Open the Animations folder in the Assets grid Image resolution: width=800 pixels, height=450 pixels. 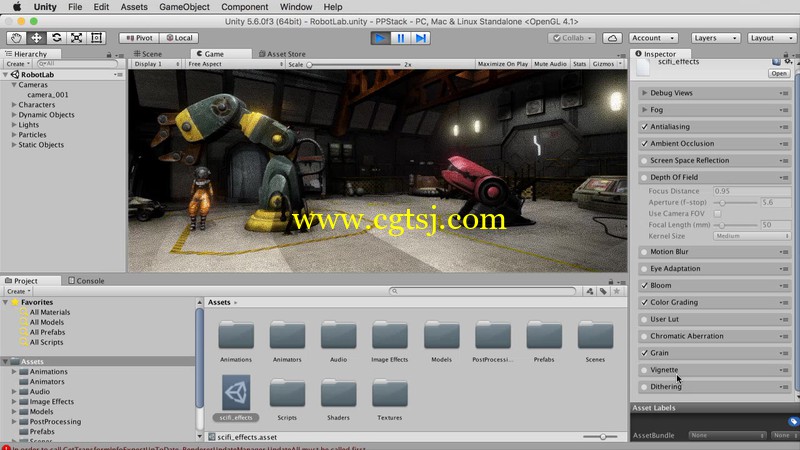pos(236,336)
